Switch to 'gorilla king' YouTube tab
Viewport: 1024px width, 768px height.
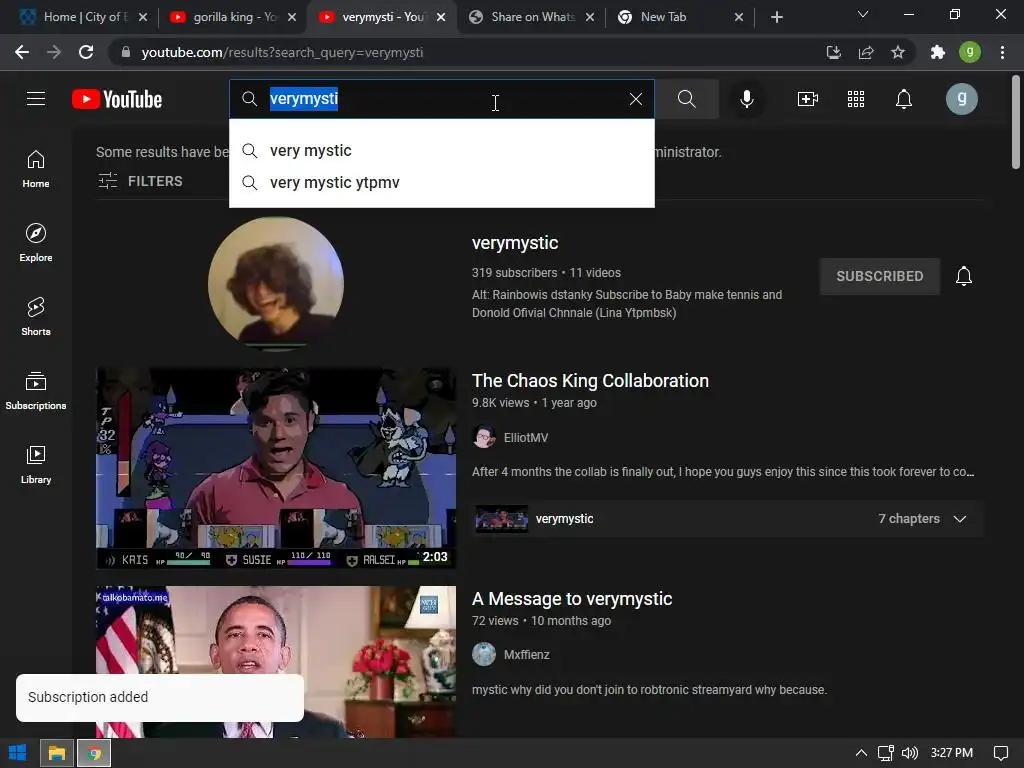(233, 17)
